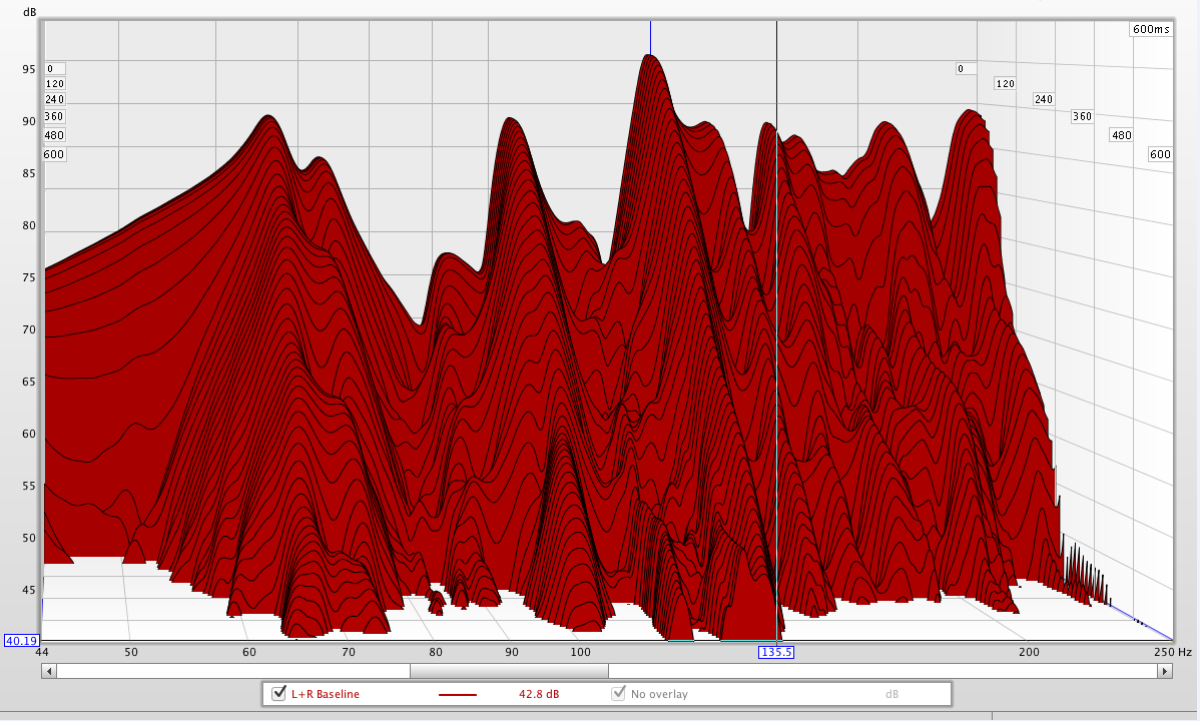Click the No overlay legend text
Image resolution: width=1200 pixels, height=721 pixels.
pos(659,694)
